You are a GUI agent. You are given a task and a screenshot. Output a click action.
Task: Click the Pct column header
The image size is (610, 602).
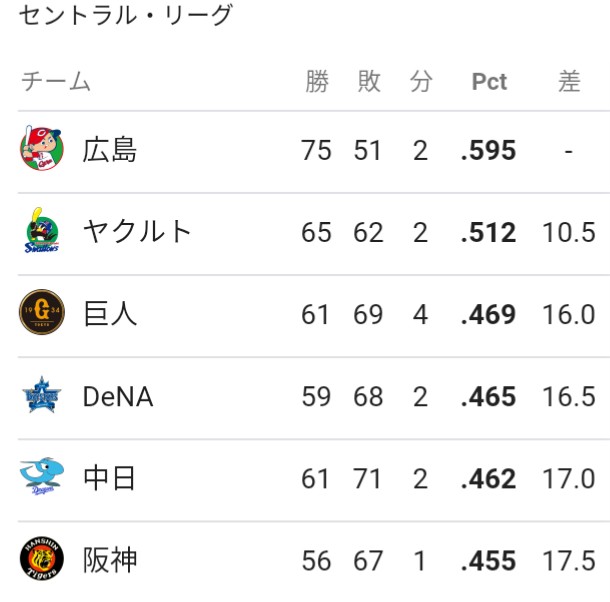coord(489,82)
